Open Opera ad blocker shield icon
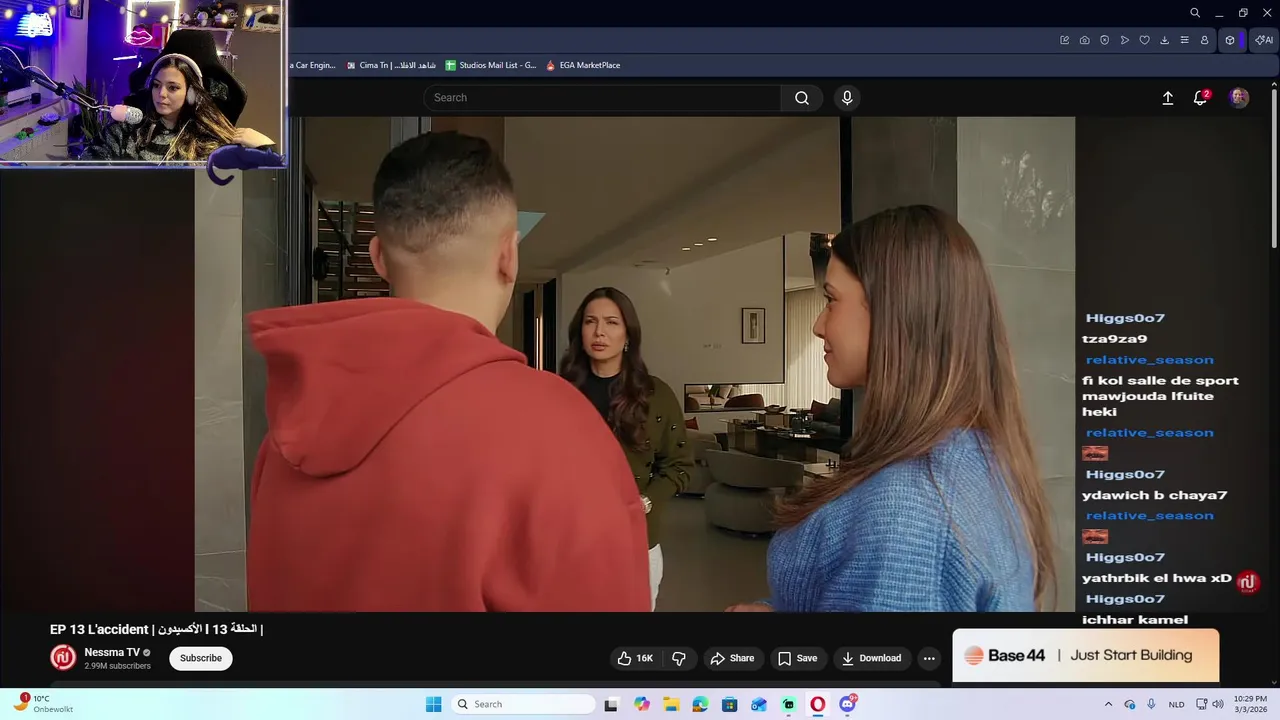This screenshot has height=720, width=1280. click(1105, 40)
